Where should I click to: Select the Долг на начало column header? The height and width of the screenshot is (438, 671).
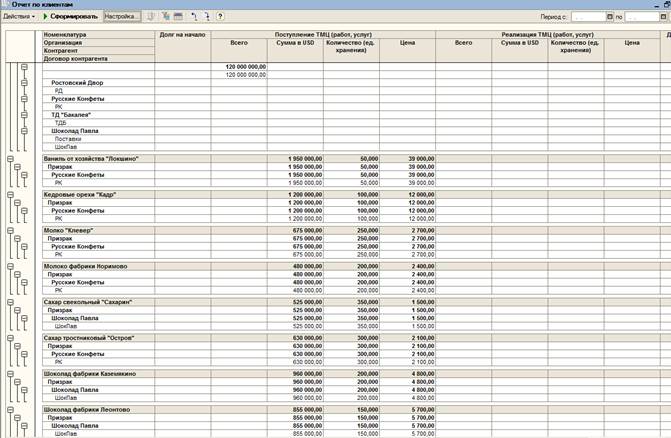click(x=183, y=46)
